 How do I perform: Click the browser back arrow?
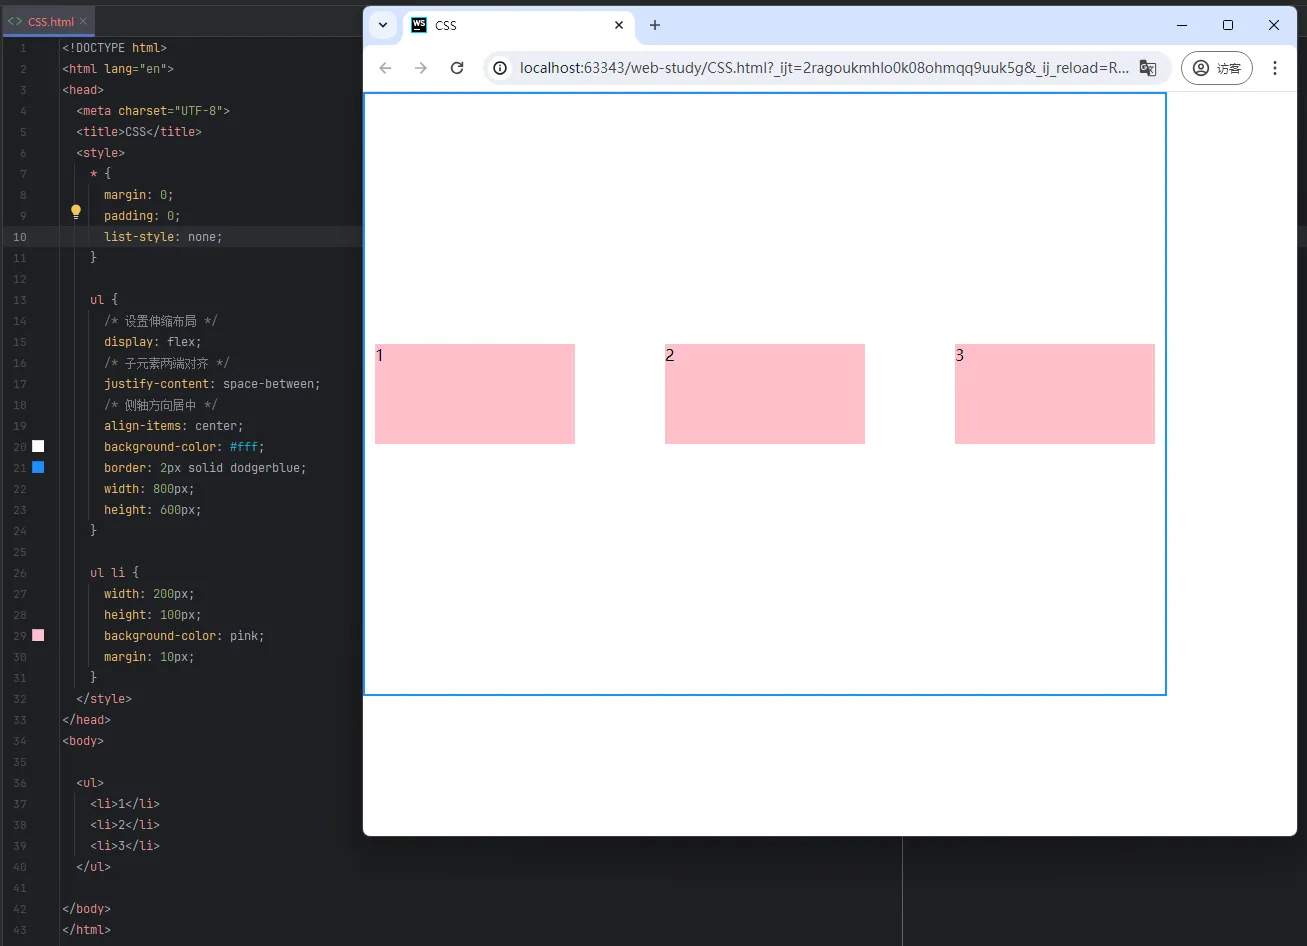coord(385,68)
